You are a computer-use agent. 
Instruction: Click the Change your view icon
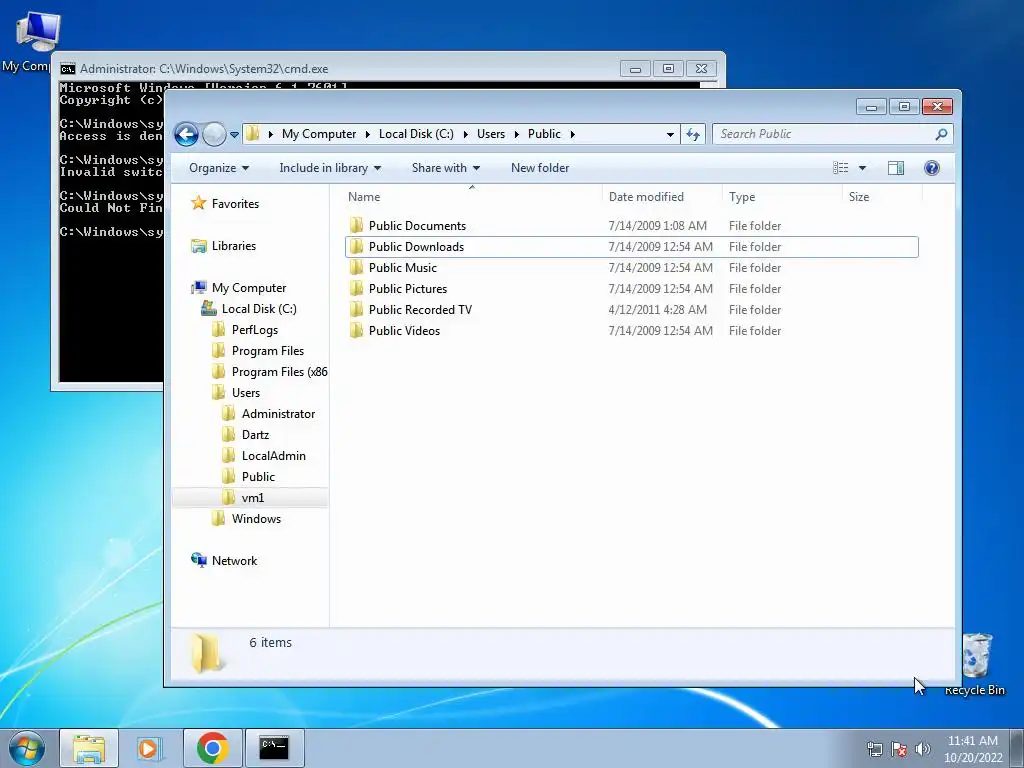pyautogui.click(x=840, y=168)
